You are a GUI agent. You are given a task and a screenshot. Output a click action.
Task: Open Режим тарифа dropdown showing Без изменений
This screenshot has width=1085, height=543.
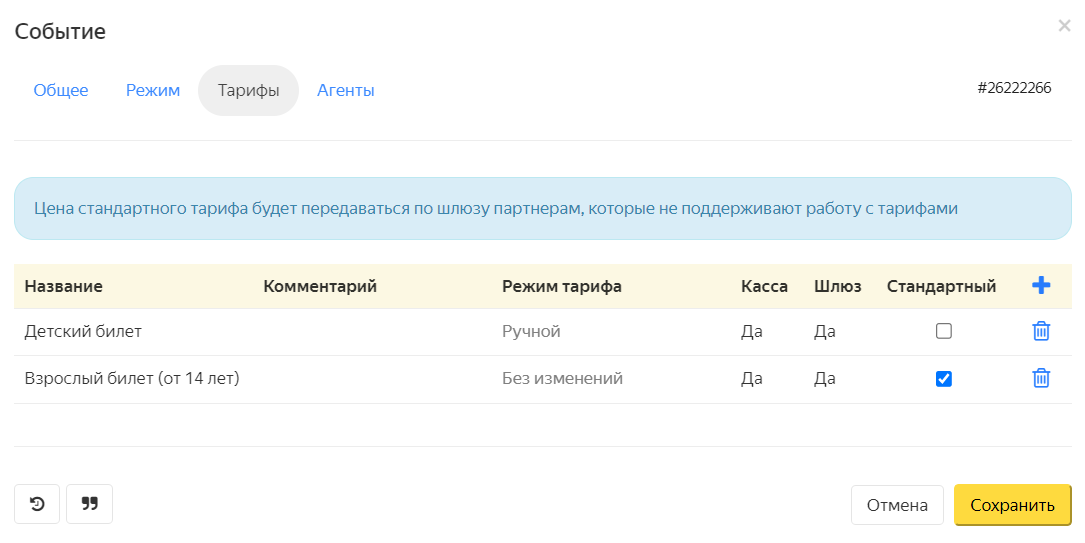563,378
